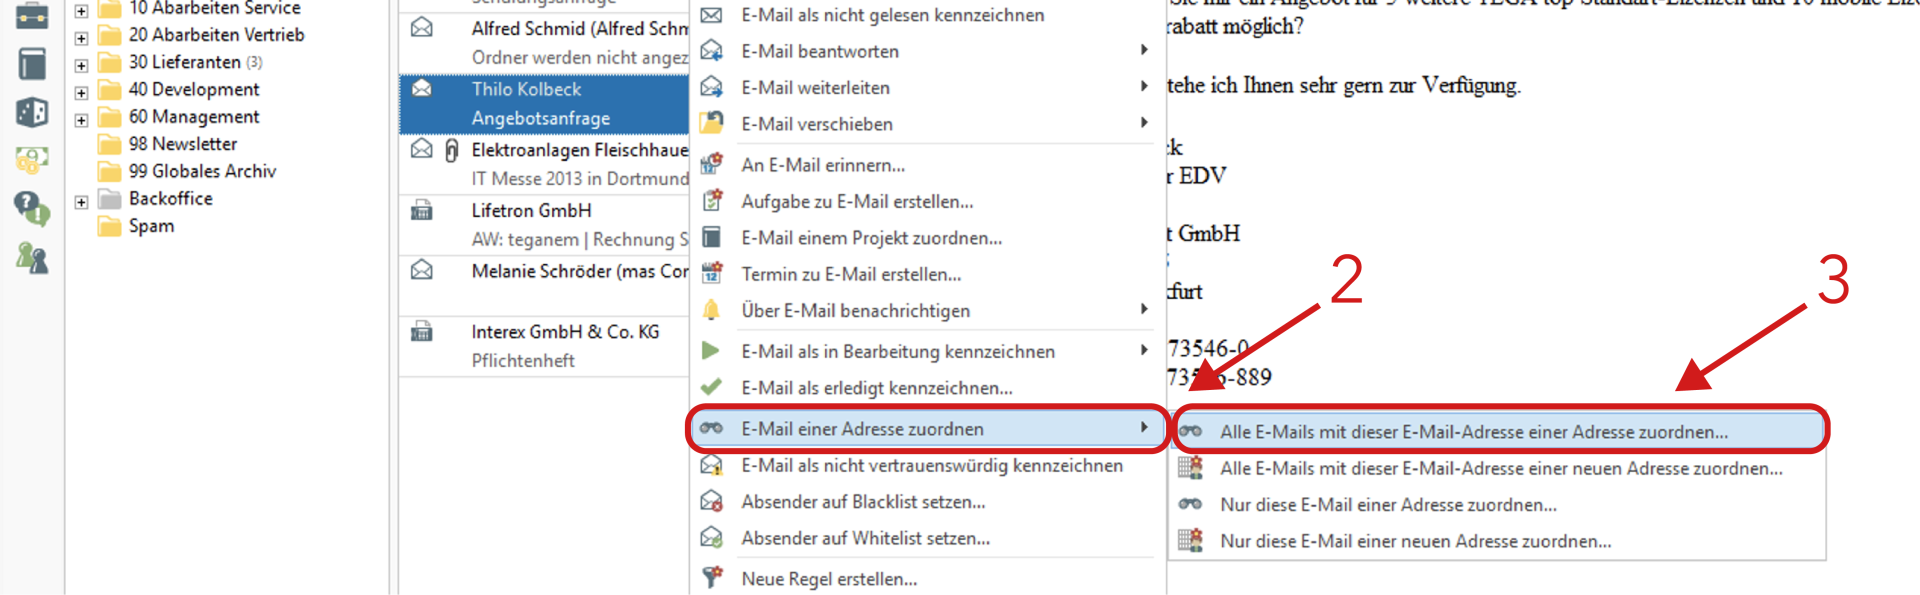
Task: Select the Melanie Schröder email
Action: click(544, 285)
